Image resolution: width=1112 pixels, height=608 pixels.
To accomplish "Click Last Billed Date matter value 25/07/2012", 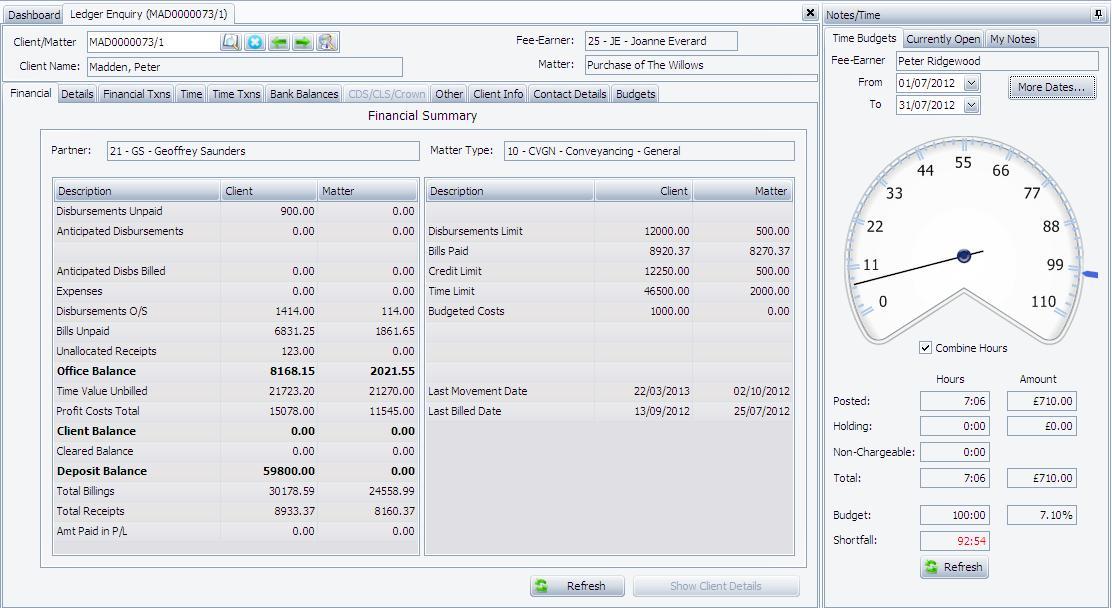I will 761,411.
